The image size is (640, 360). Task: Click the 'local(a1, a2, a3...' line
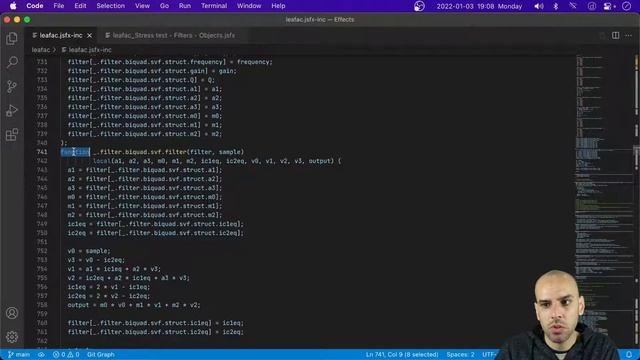click(x=217, y=161)
